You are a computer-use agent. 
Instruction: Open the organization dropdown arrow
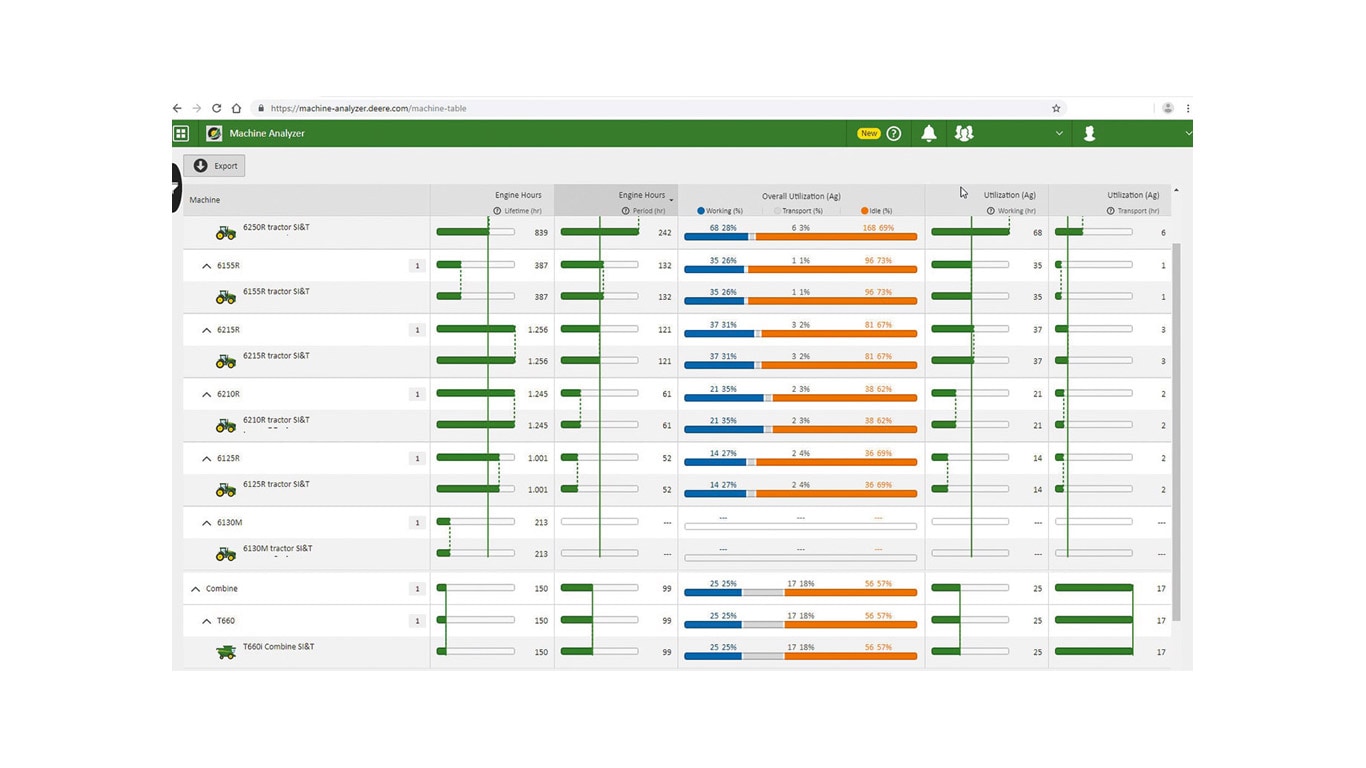tap(1059, 133)
